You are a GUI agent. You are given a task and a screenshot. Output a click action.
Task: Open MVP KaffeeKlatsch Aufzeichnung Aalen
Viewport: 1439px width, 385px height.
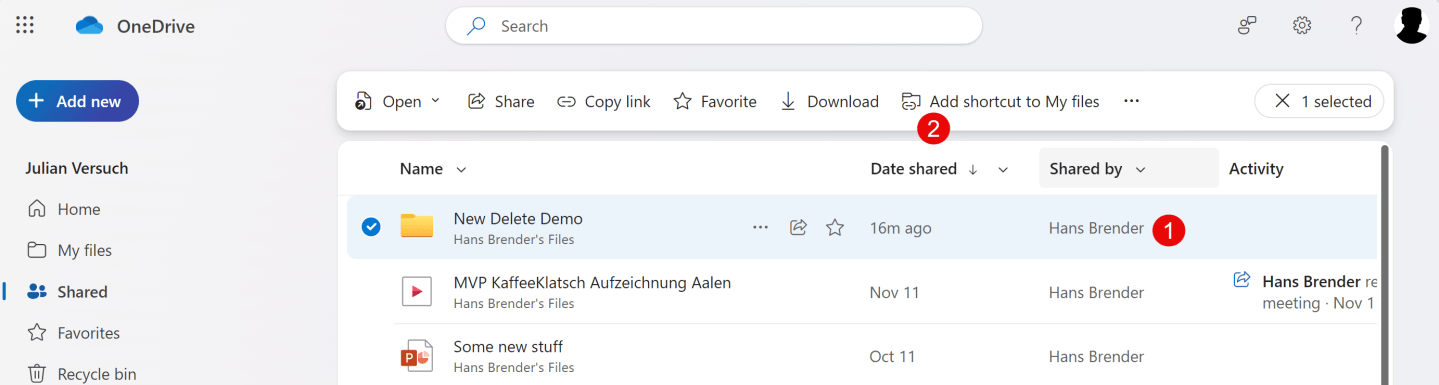[x=592, y=283]
